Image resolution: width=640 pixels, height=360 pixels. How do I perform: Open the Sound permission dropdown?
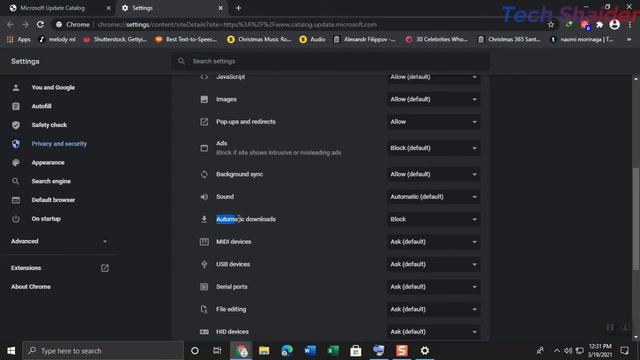point(433,197)
